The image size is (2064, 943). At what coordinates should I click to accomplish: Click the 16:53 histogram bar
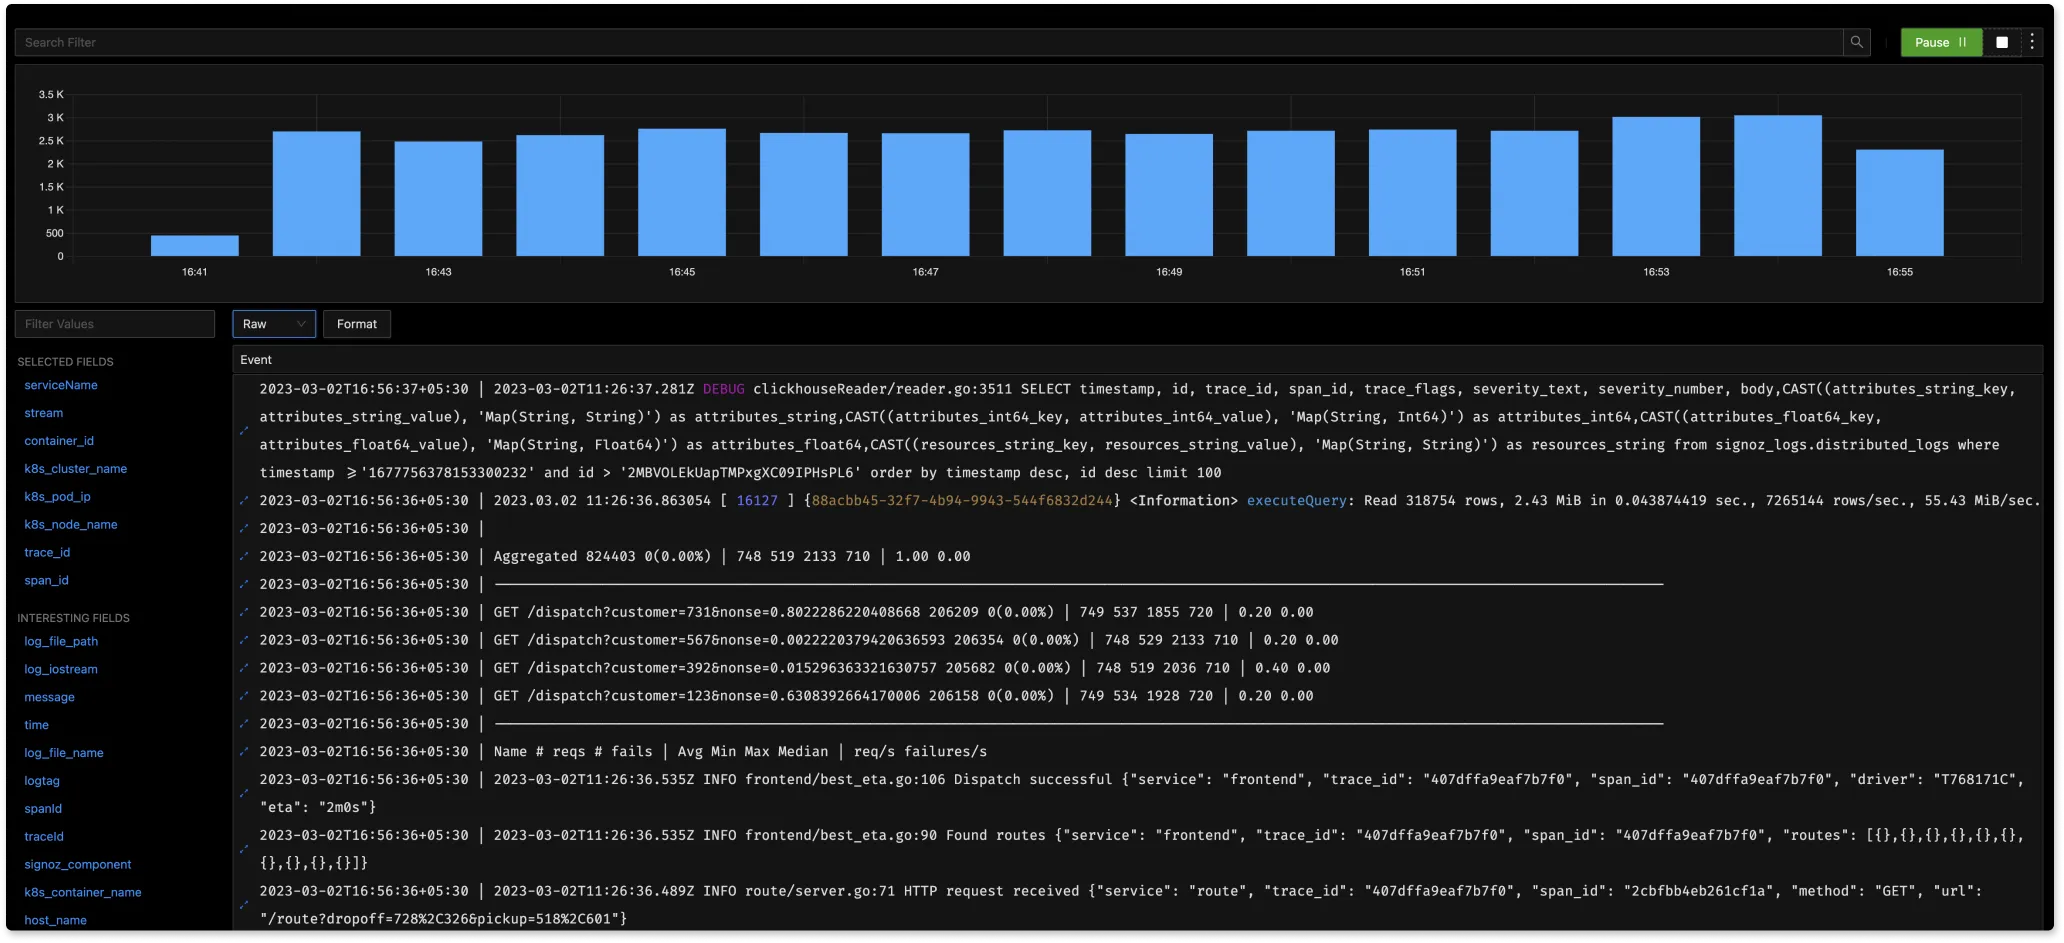pyautogui.click(x=1656, y=186)
